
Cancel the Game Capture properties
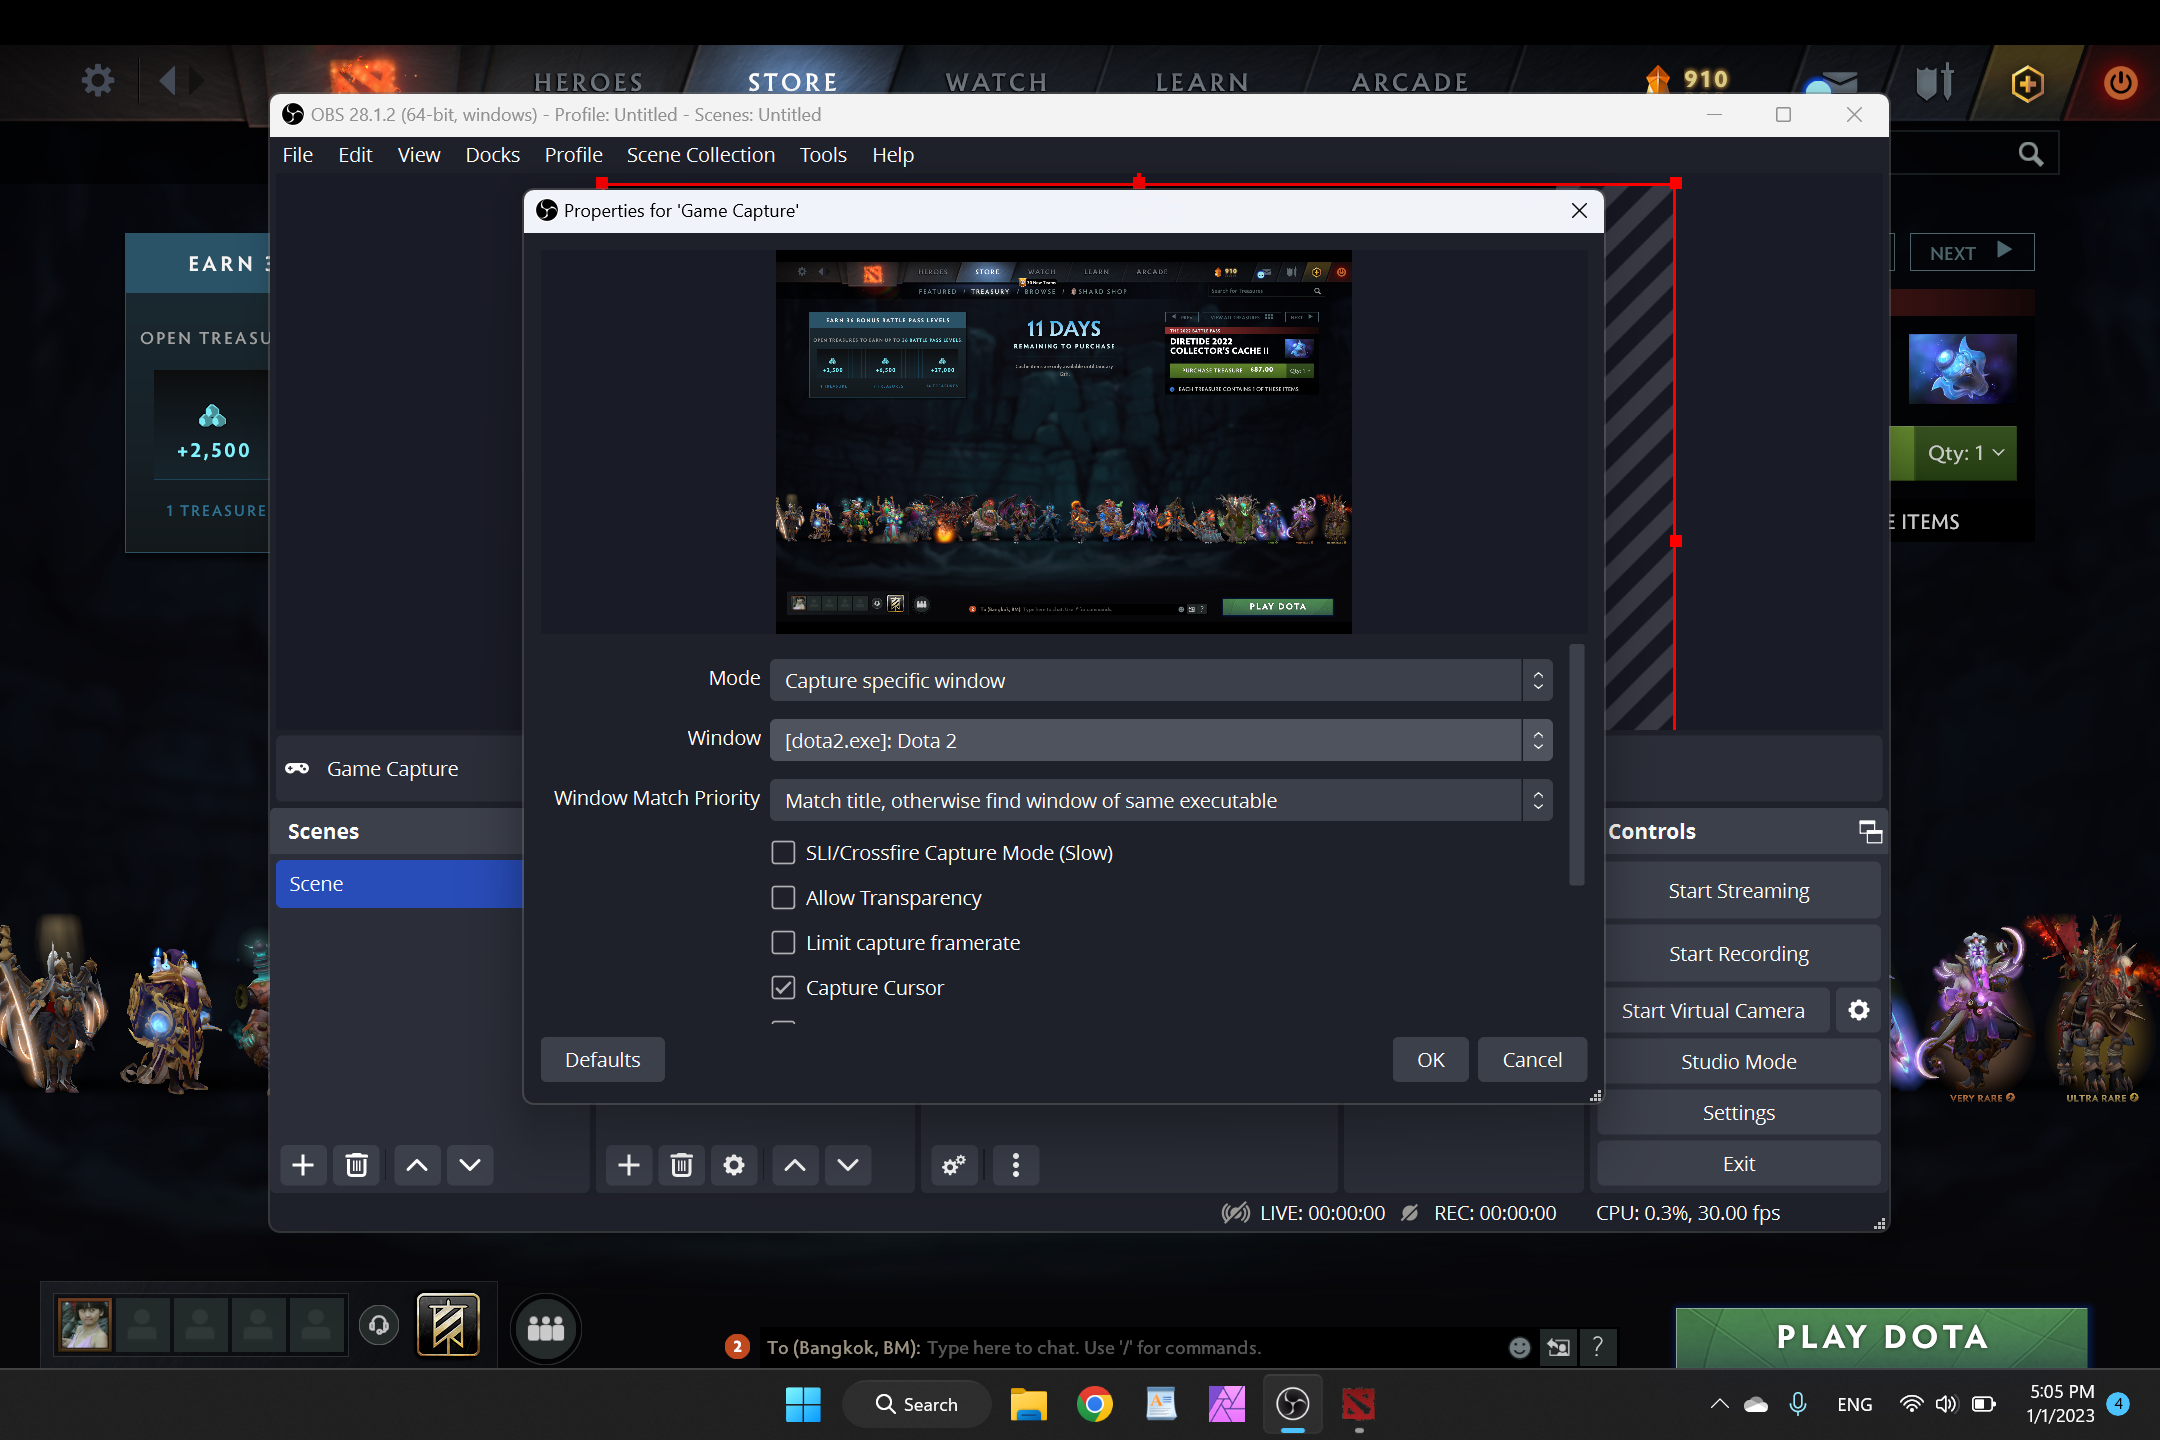1532,1059
